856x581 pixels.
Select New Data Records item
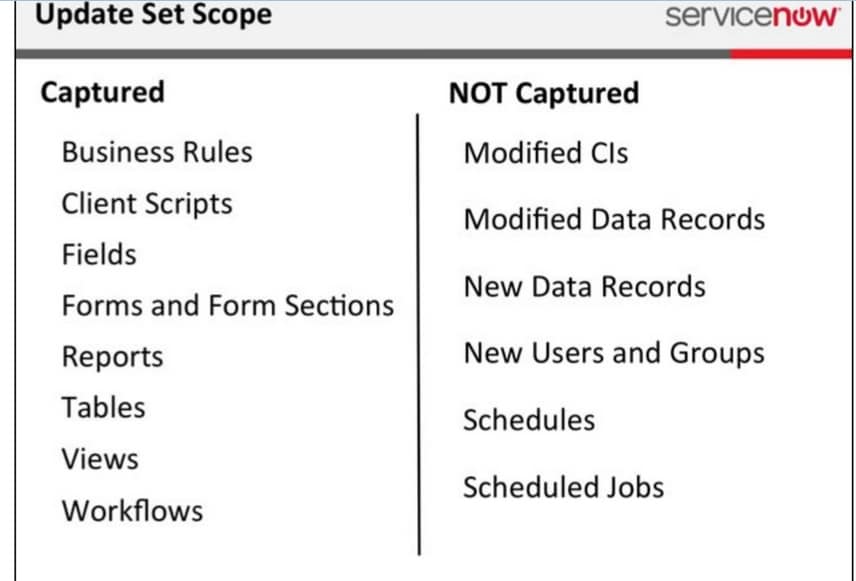pyautogui.click(x=584, y=287)
